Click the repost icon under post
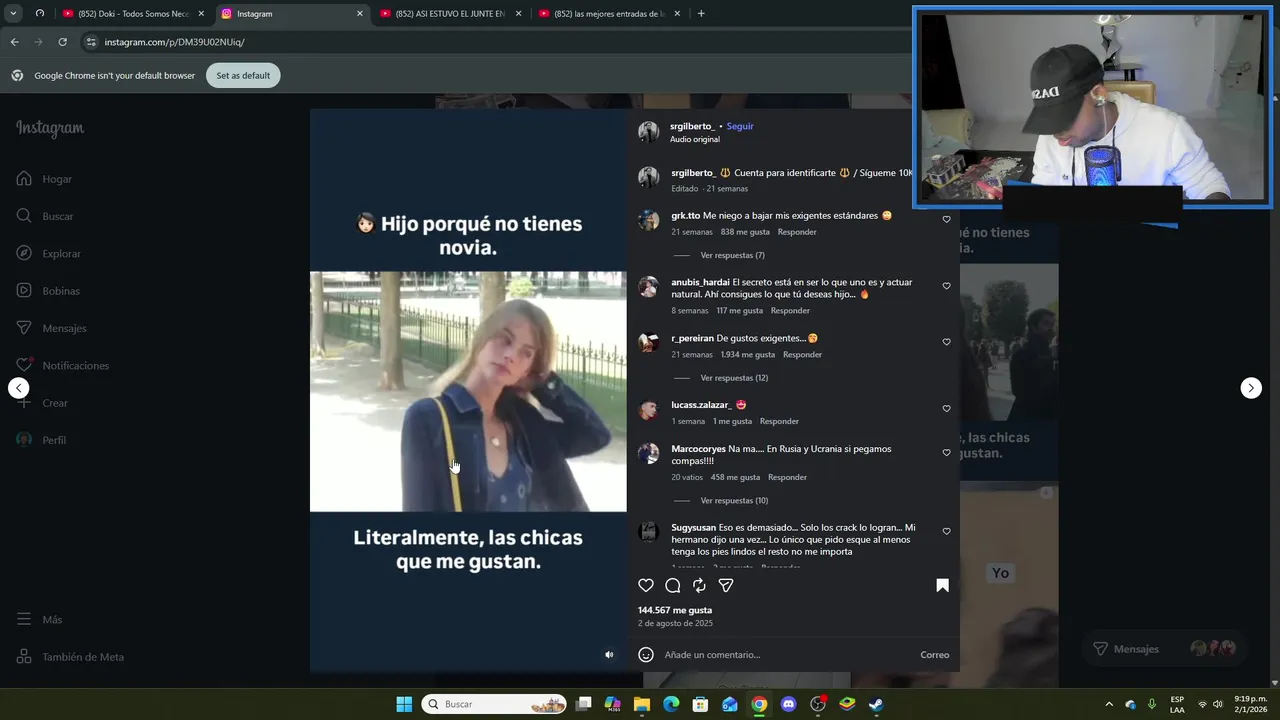Image resolution: width=1280 pixels, height=720 pixels. point(699,585)
